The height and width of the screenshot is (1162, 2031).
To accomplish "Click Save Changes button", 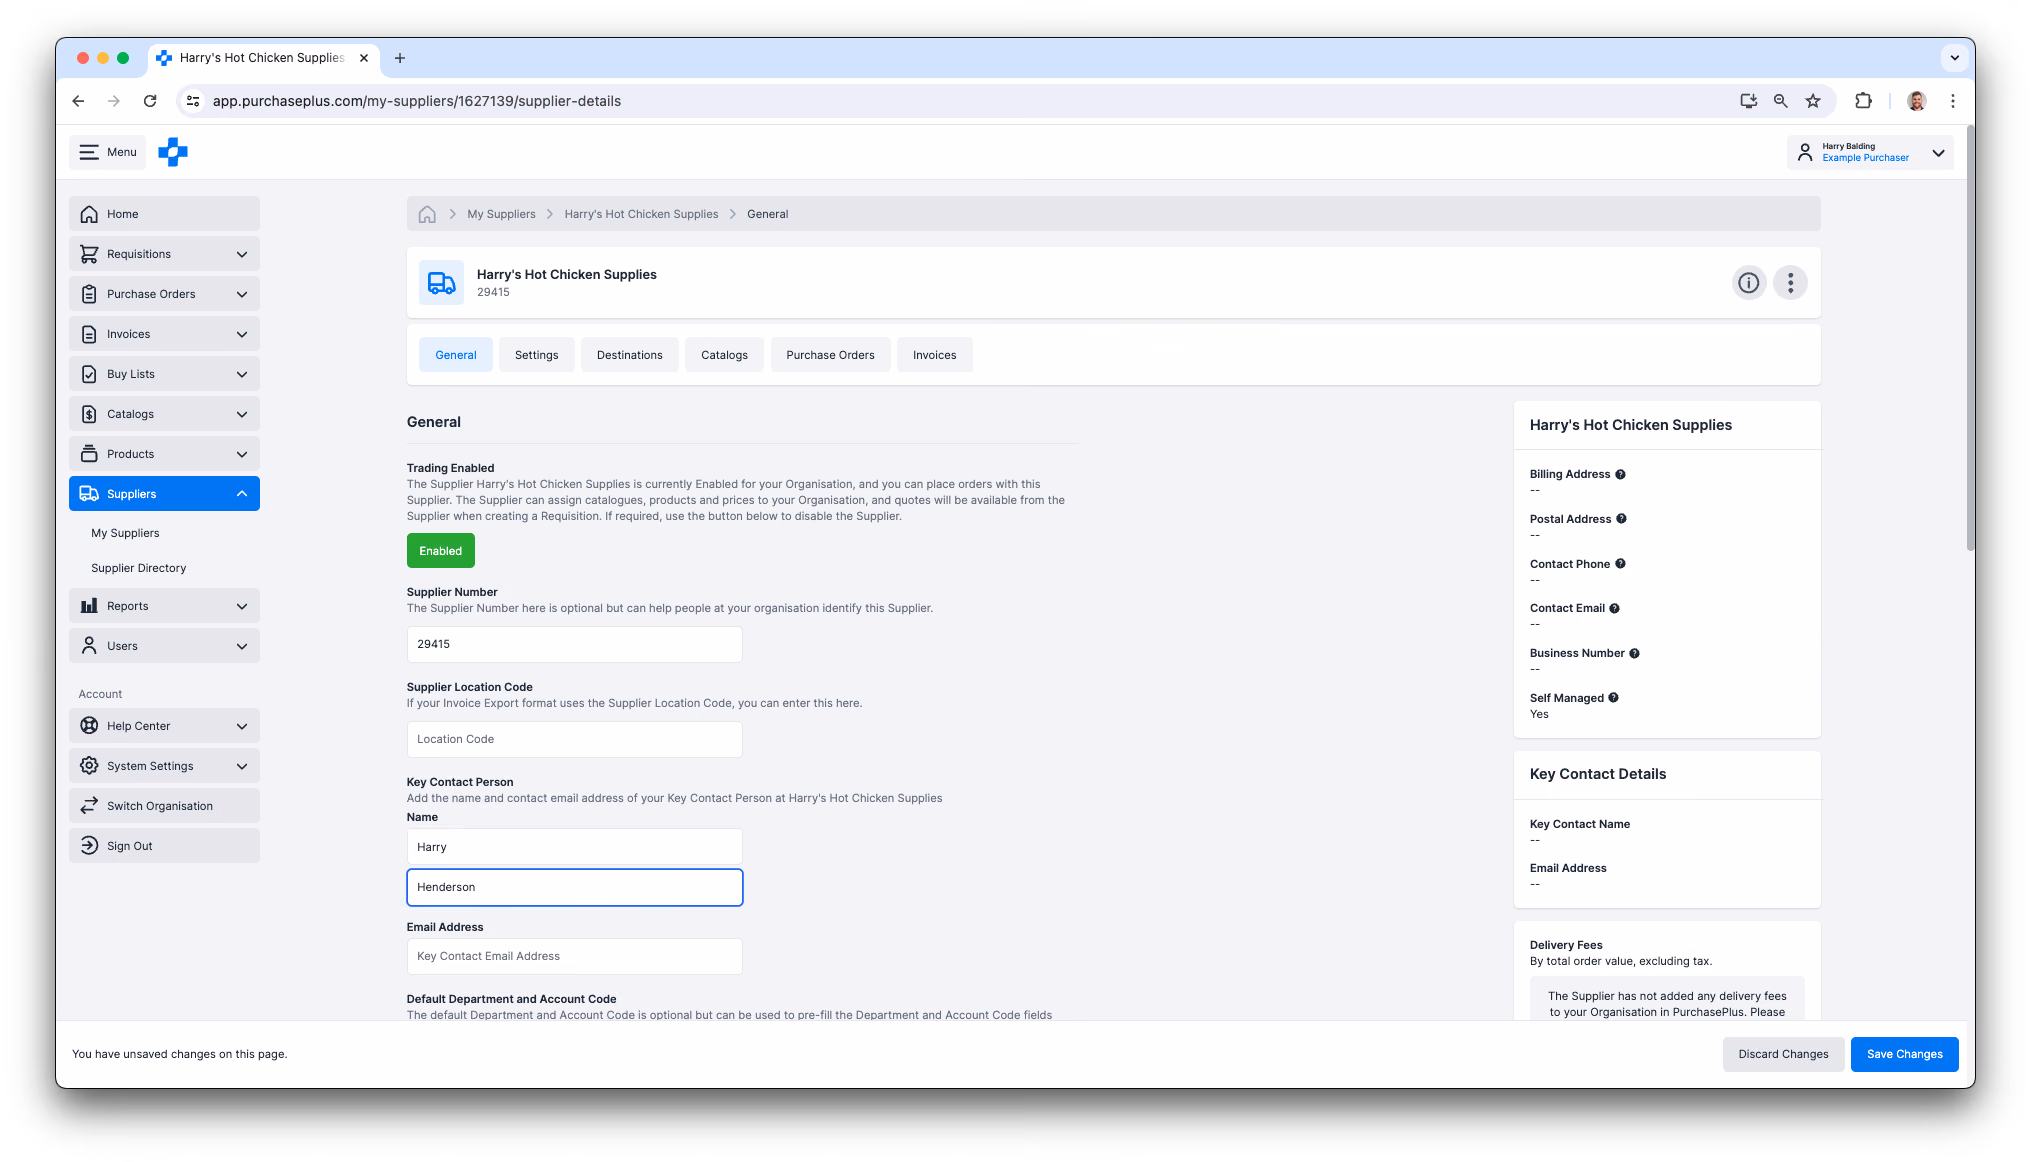I will [x=1905, y=1054].
